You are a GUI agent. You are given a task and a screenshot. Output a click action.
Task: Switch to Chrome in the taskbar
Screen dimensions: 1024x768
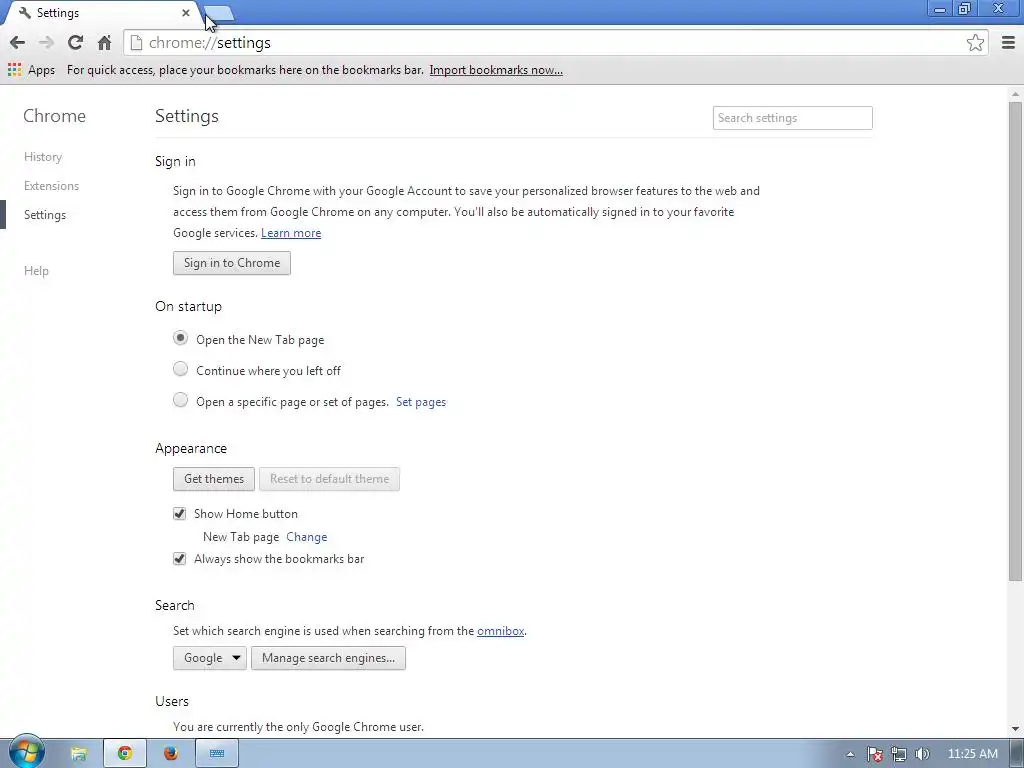[x=125, y=754]
